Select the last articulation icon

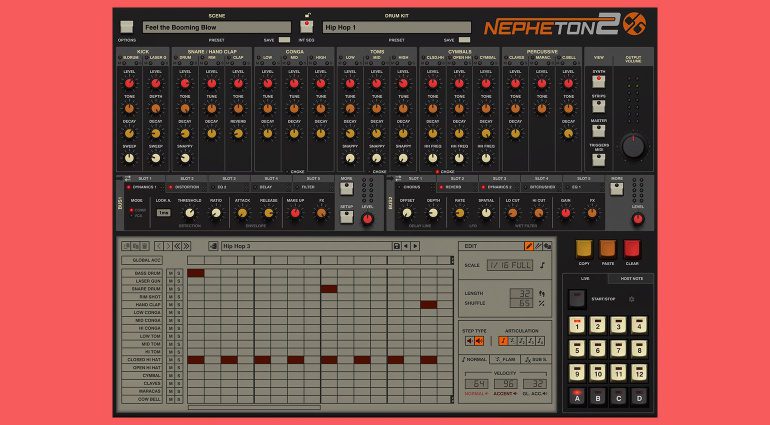click(540, 340)
